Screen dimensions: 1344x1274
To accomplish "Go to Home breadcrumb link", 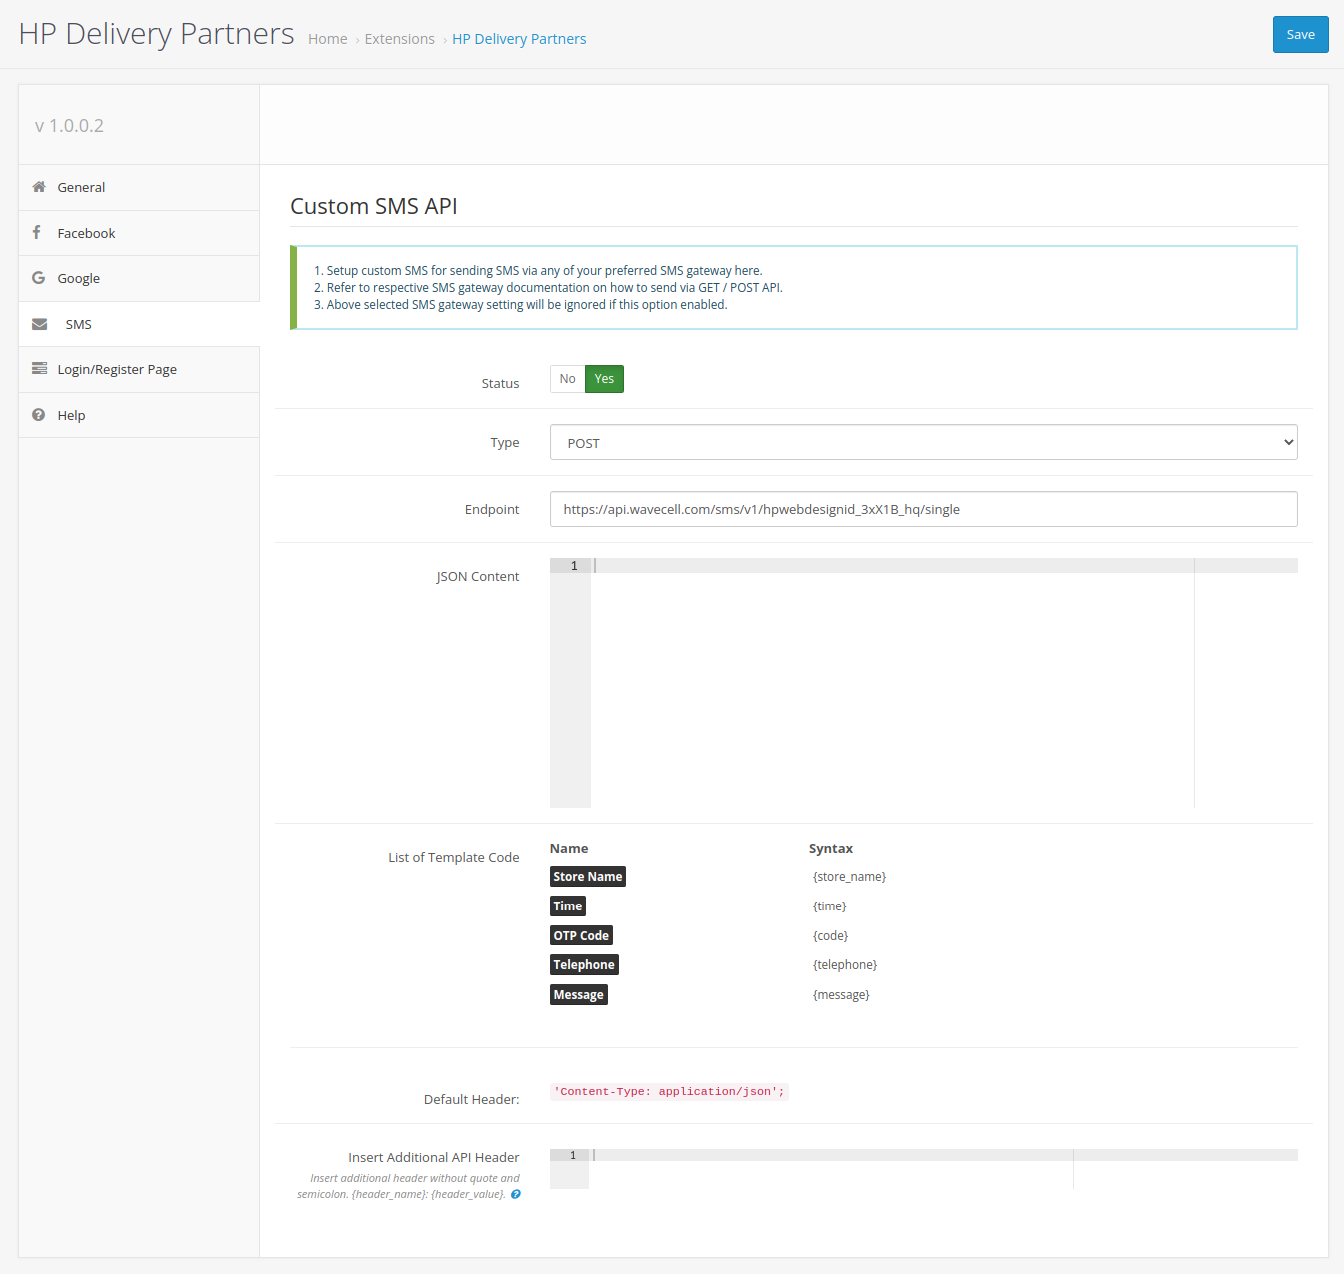I will coord(327,39).
